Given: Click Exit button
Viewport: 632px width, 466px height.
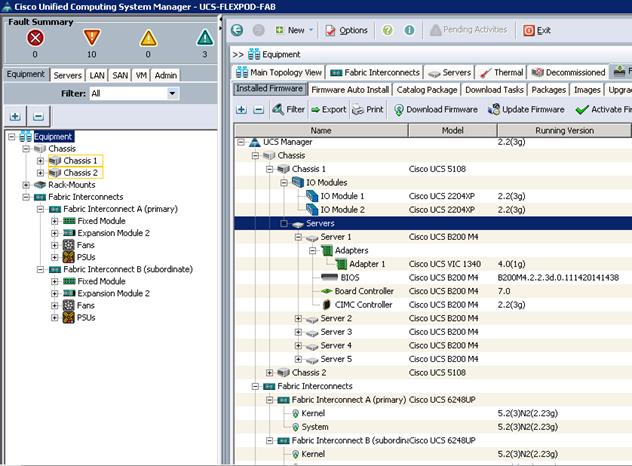Looking at the screenshot, I should coord(537,30).
